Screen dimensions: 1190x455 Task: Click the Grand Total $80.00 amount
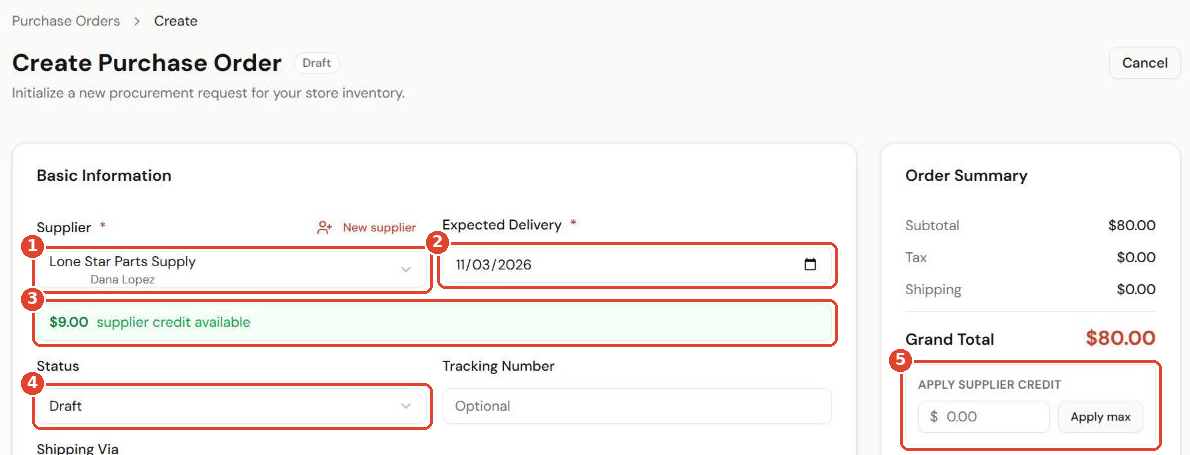tap(1120, 338)
